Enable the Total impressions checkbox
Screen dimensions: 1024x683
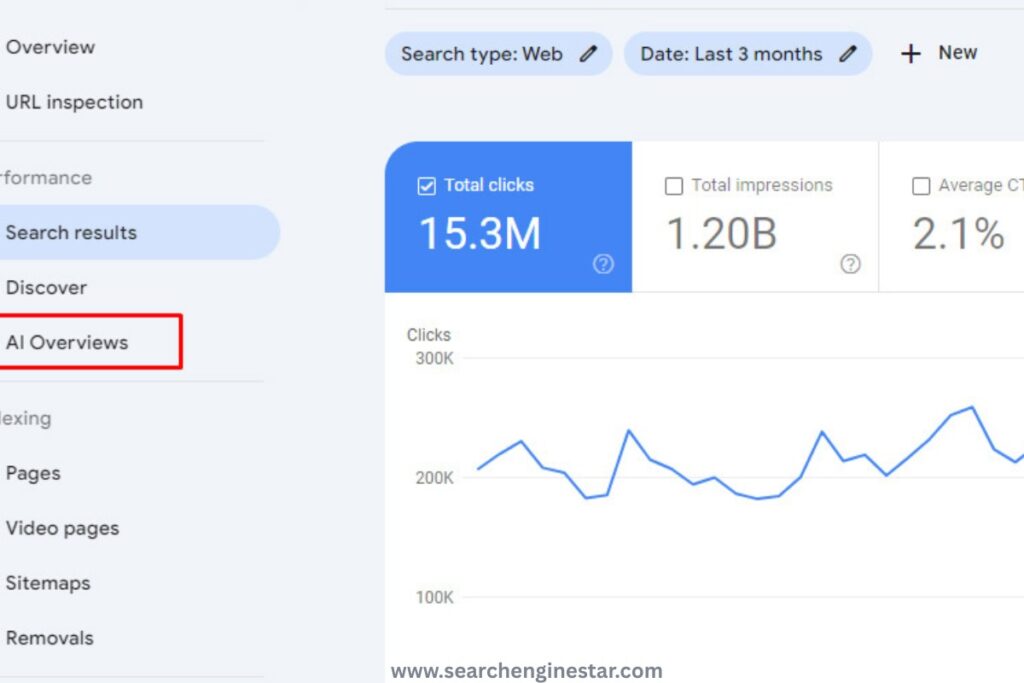point(673,185)
